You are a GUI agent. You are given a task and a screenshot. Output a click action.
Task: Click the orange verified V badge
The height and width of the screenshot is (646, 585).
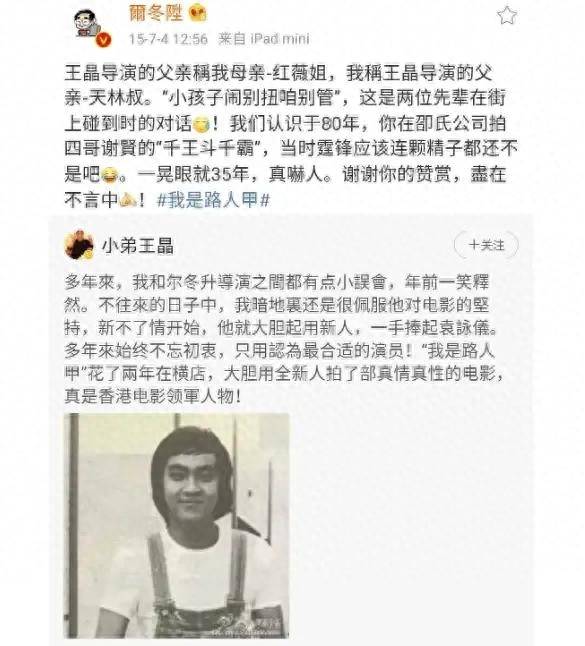103,40
